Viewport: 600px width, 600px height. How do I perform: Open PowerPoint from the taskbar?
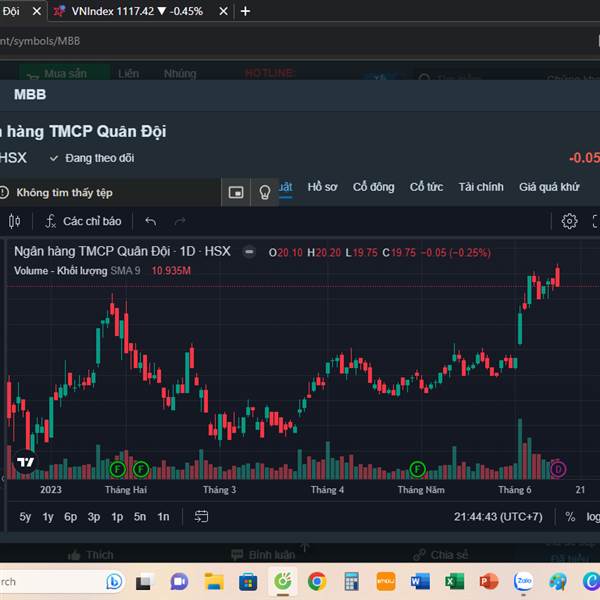coord(489,582)
